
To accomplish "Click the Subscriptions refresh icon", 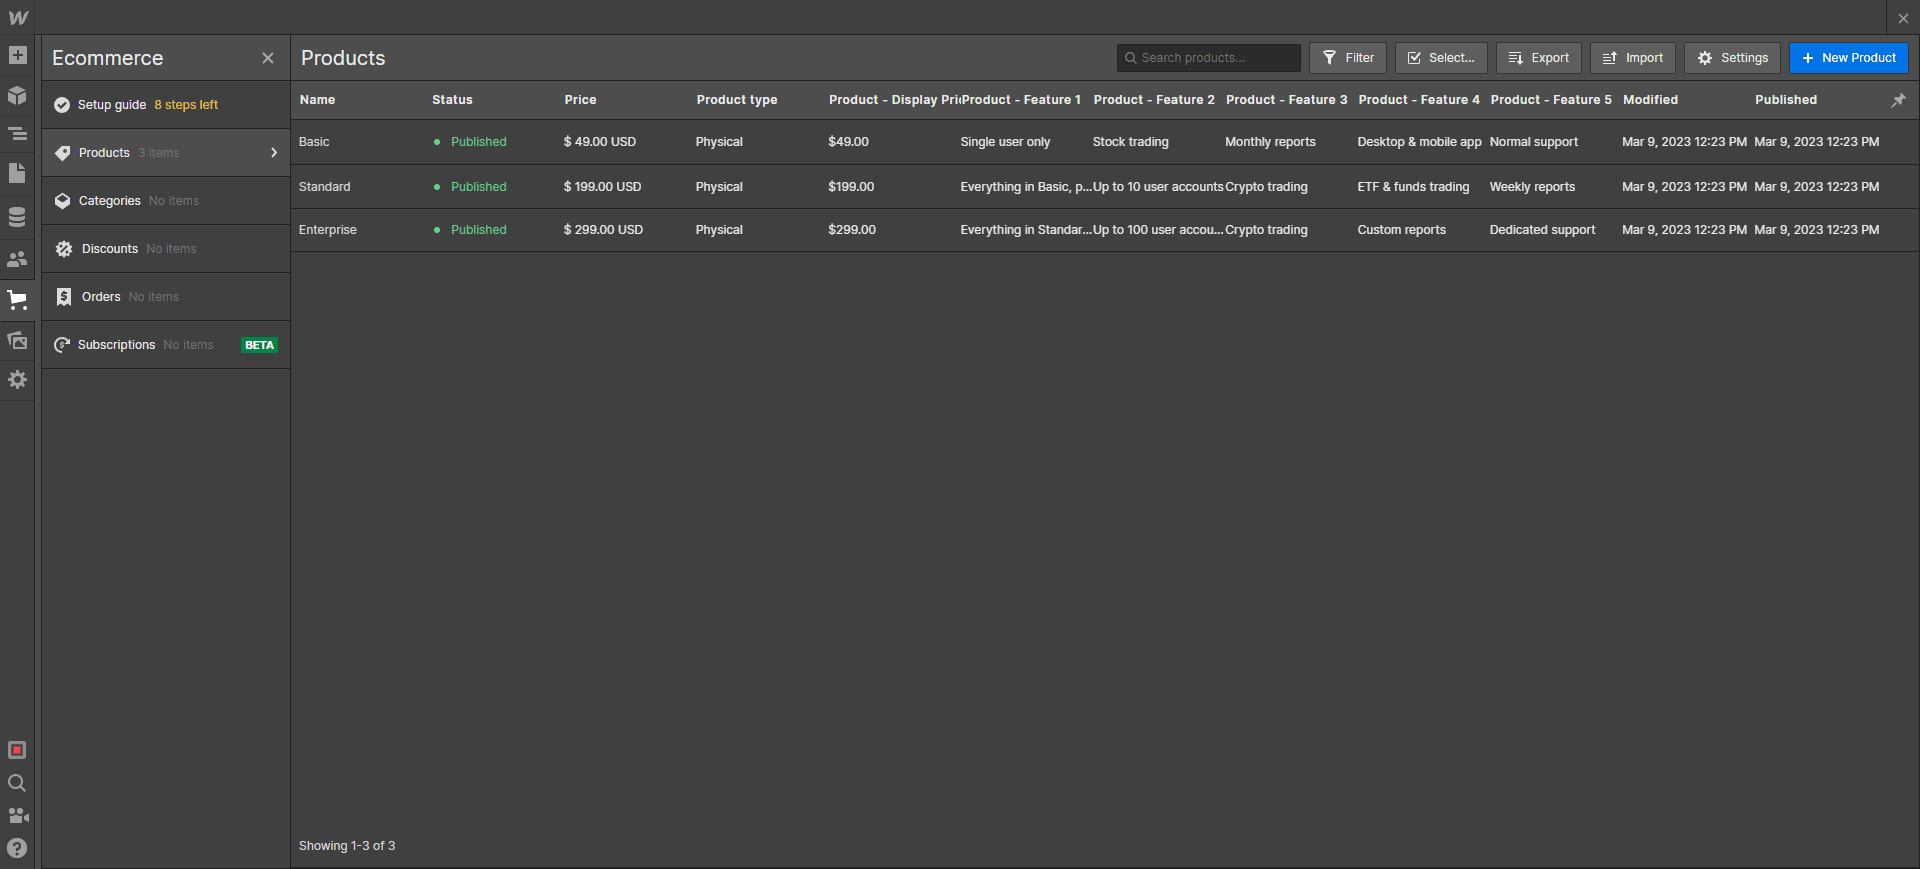I will click(x=62, y=345).
